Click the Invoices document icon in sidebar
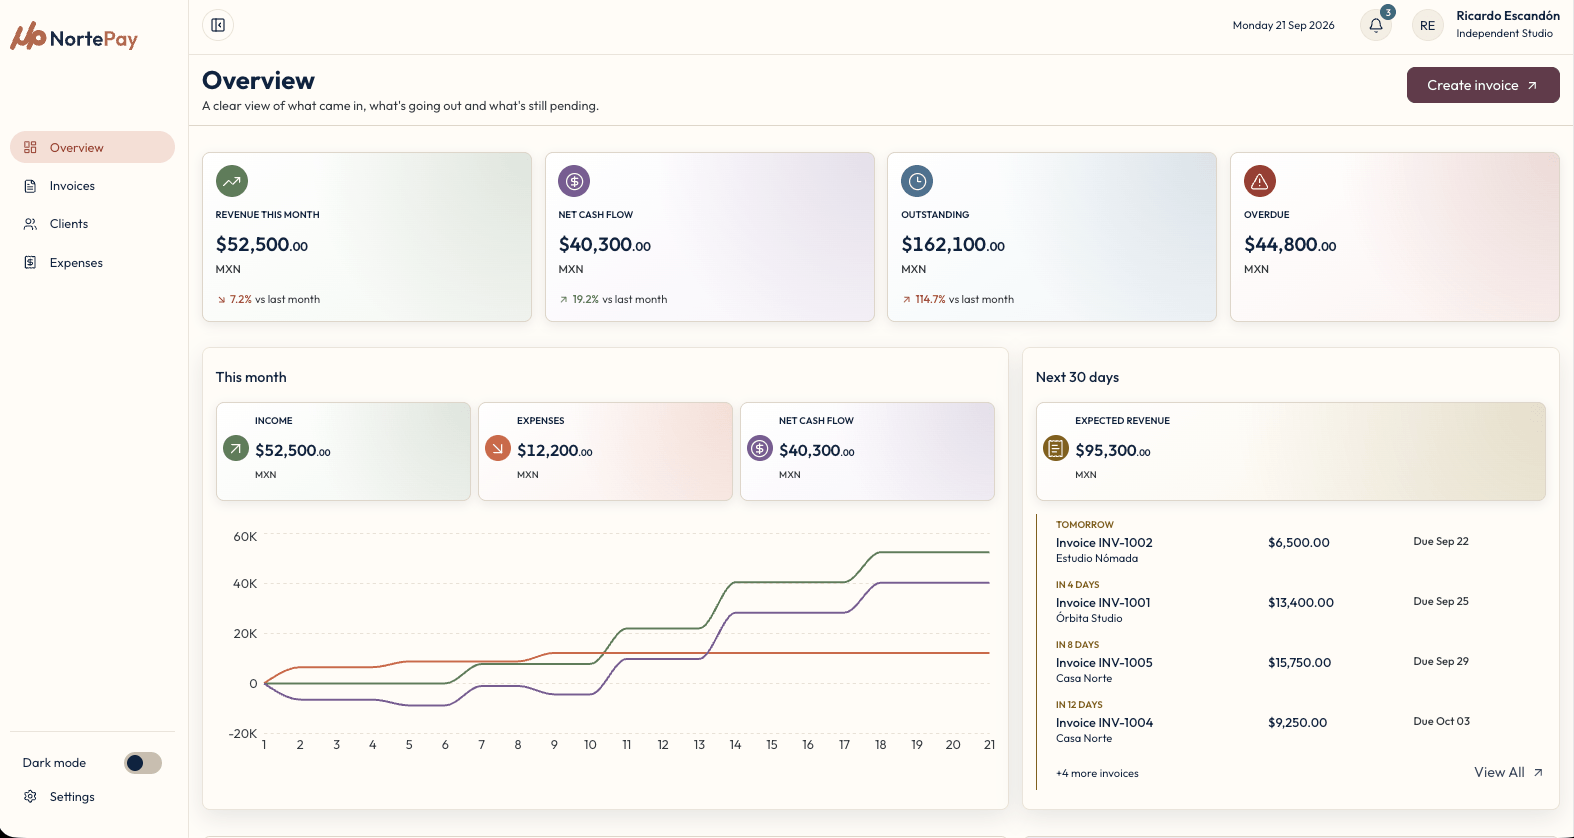 pos(30,186)
